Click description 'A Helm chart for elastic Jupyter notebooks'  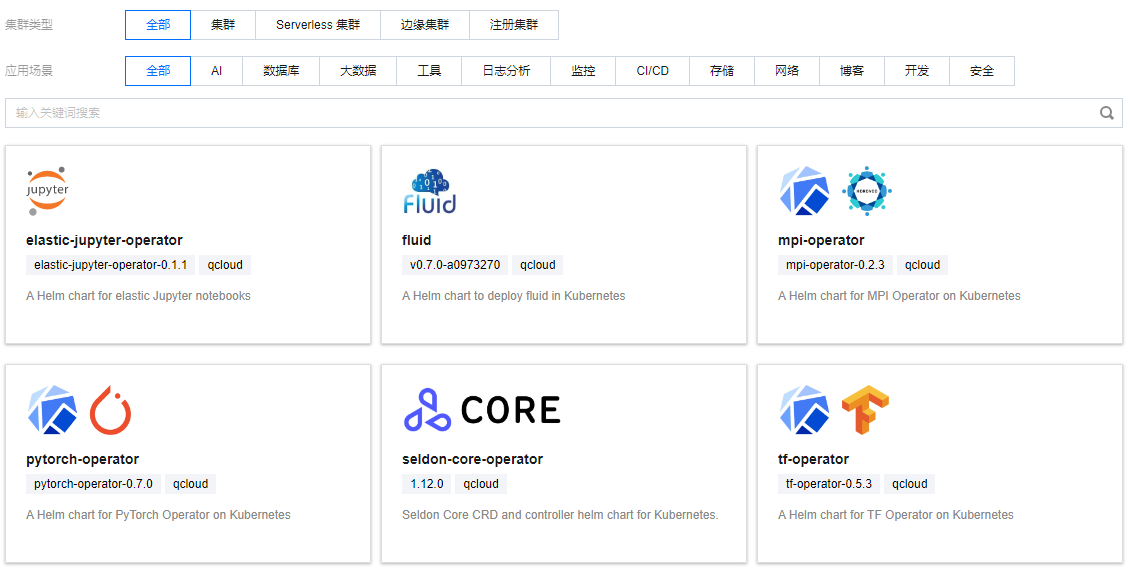[138, 296]
